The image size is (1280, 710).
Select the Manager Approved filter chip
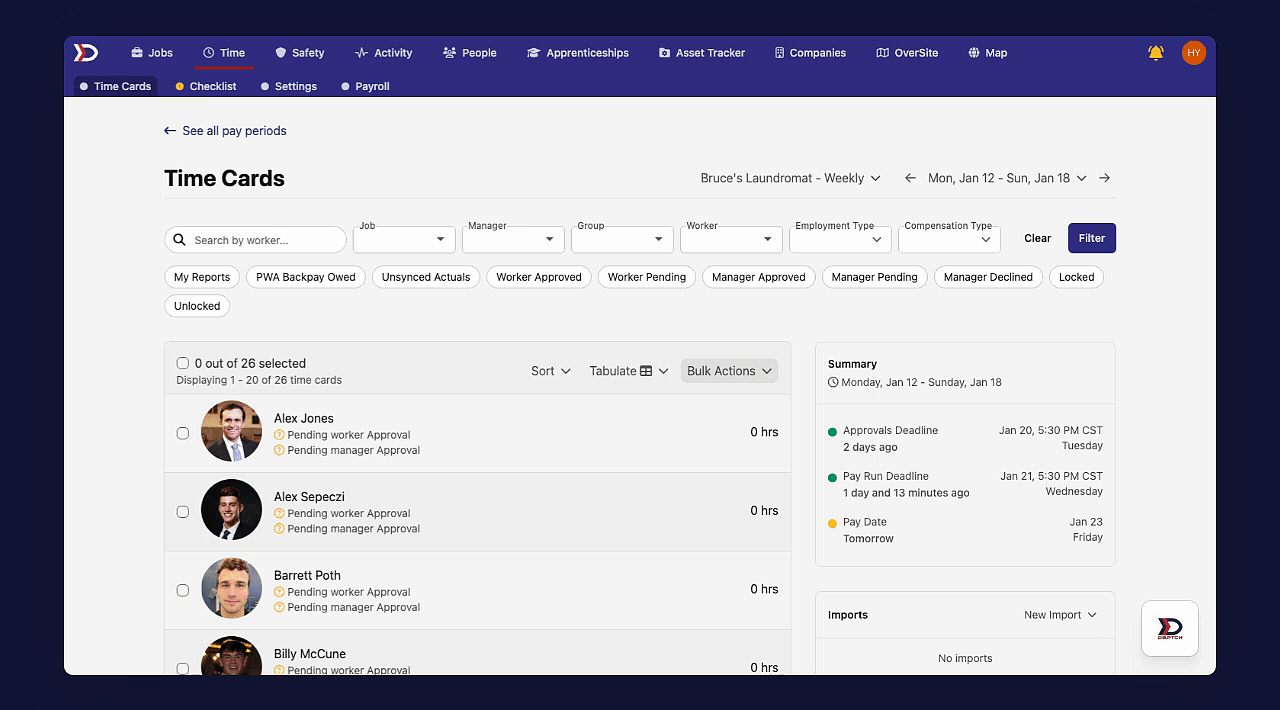(758, 277)
